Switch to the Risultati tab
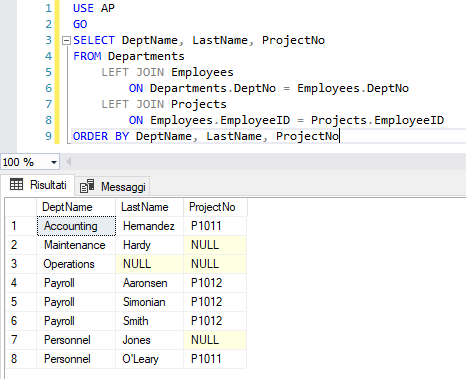 [38, 185]
